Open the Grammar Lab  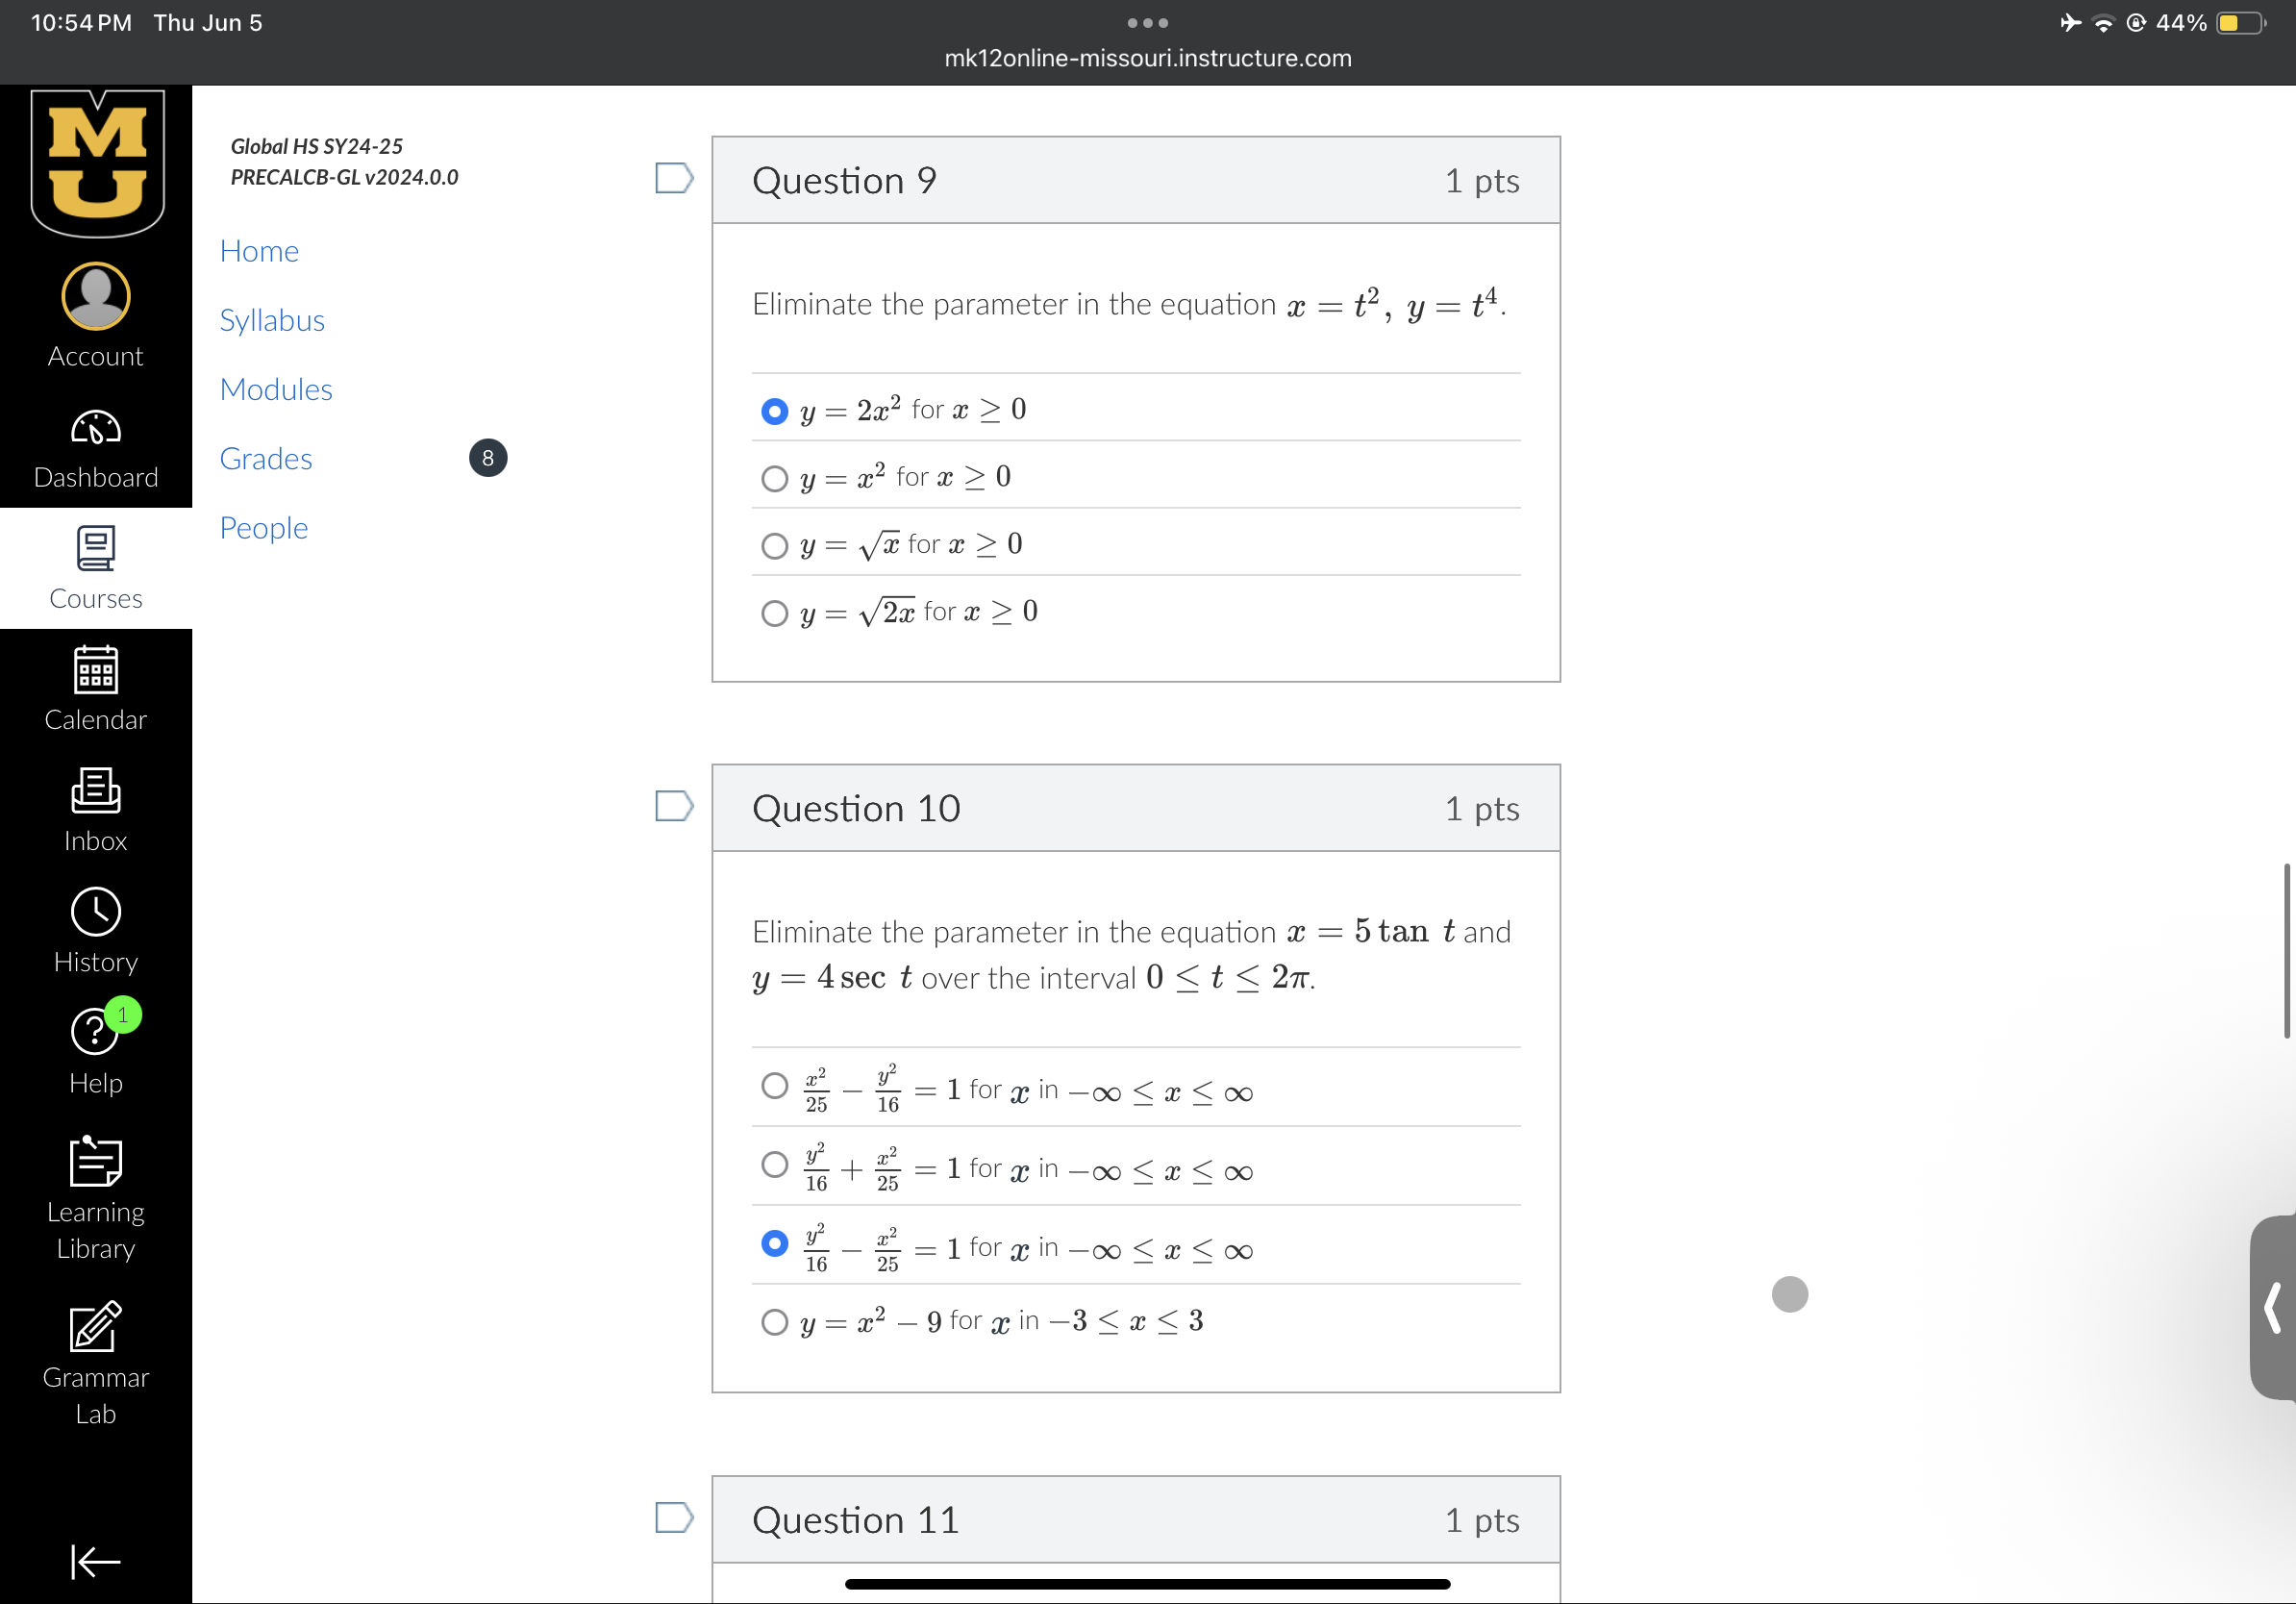[95, 1355]
